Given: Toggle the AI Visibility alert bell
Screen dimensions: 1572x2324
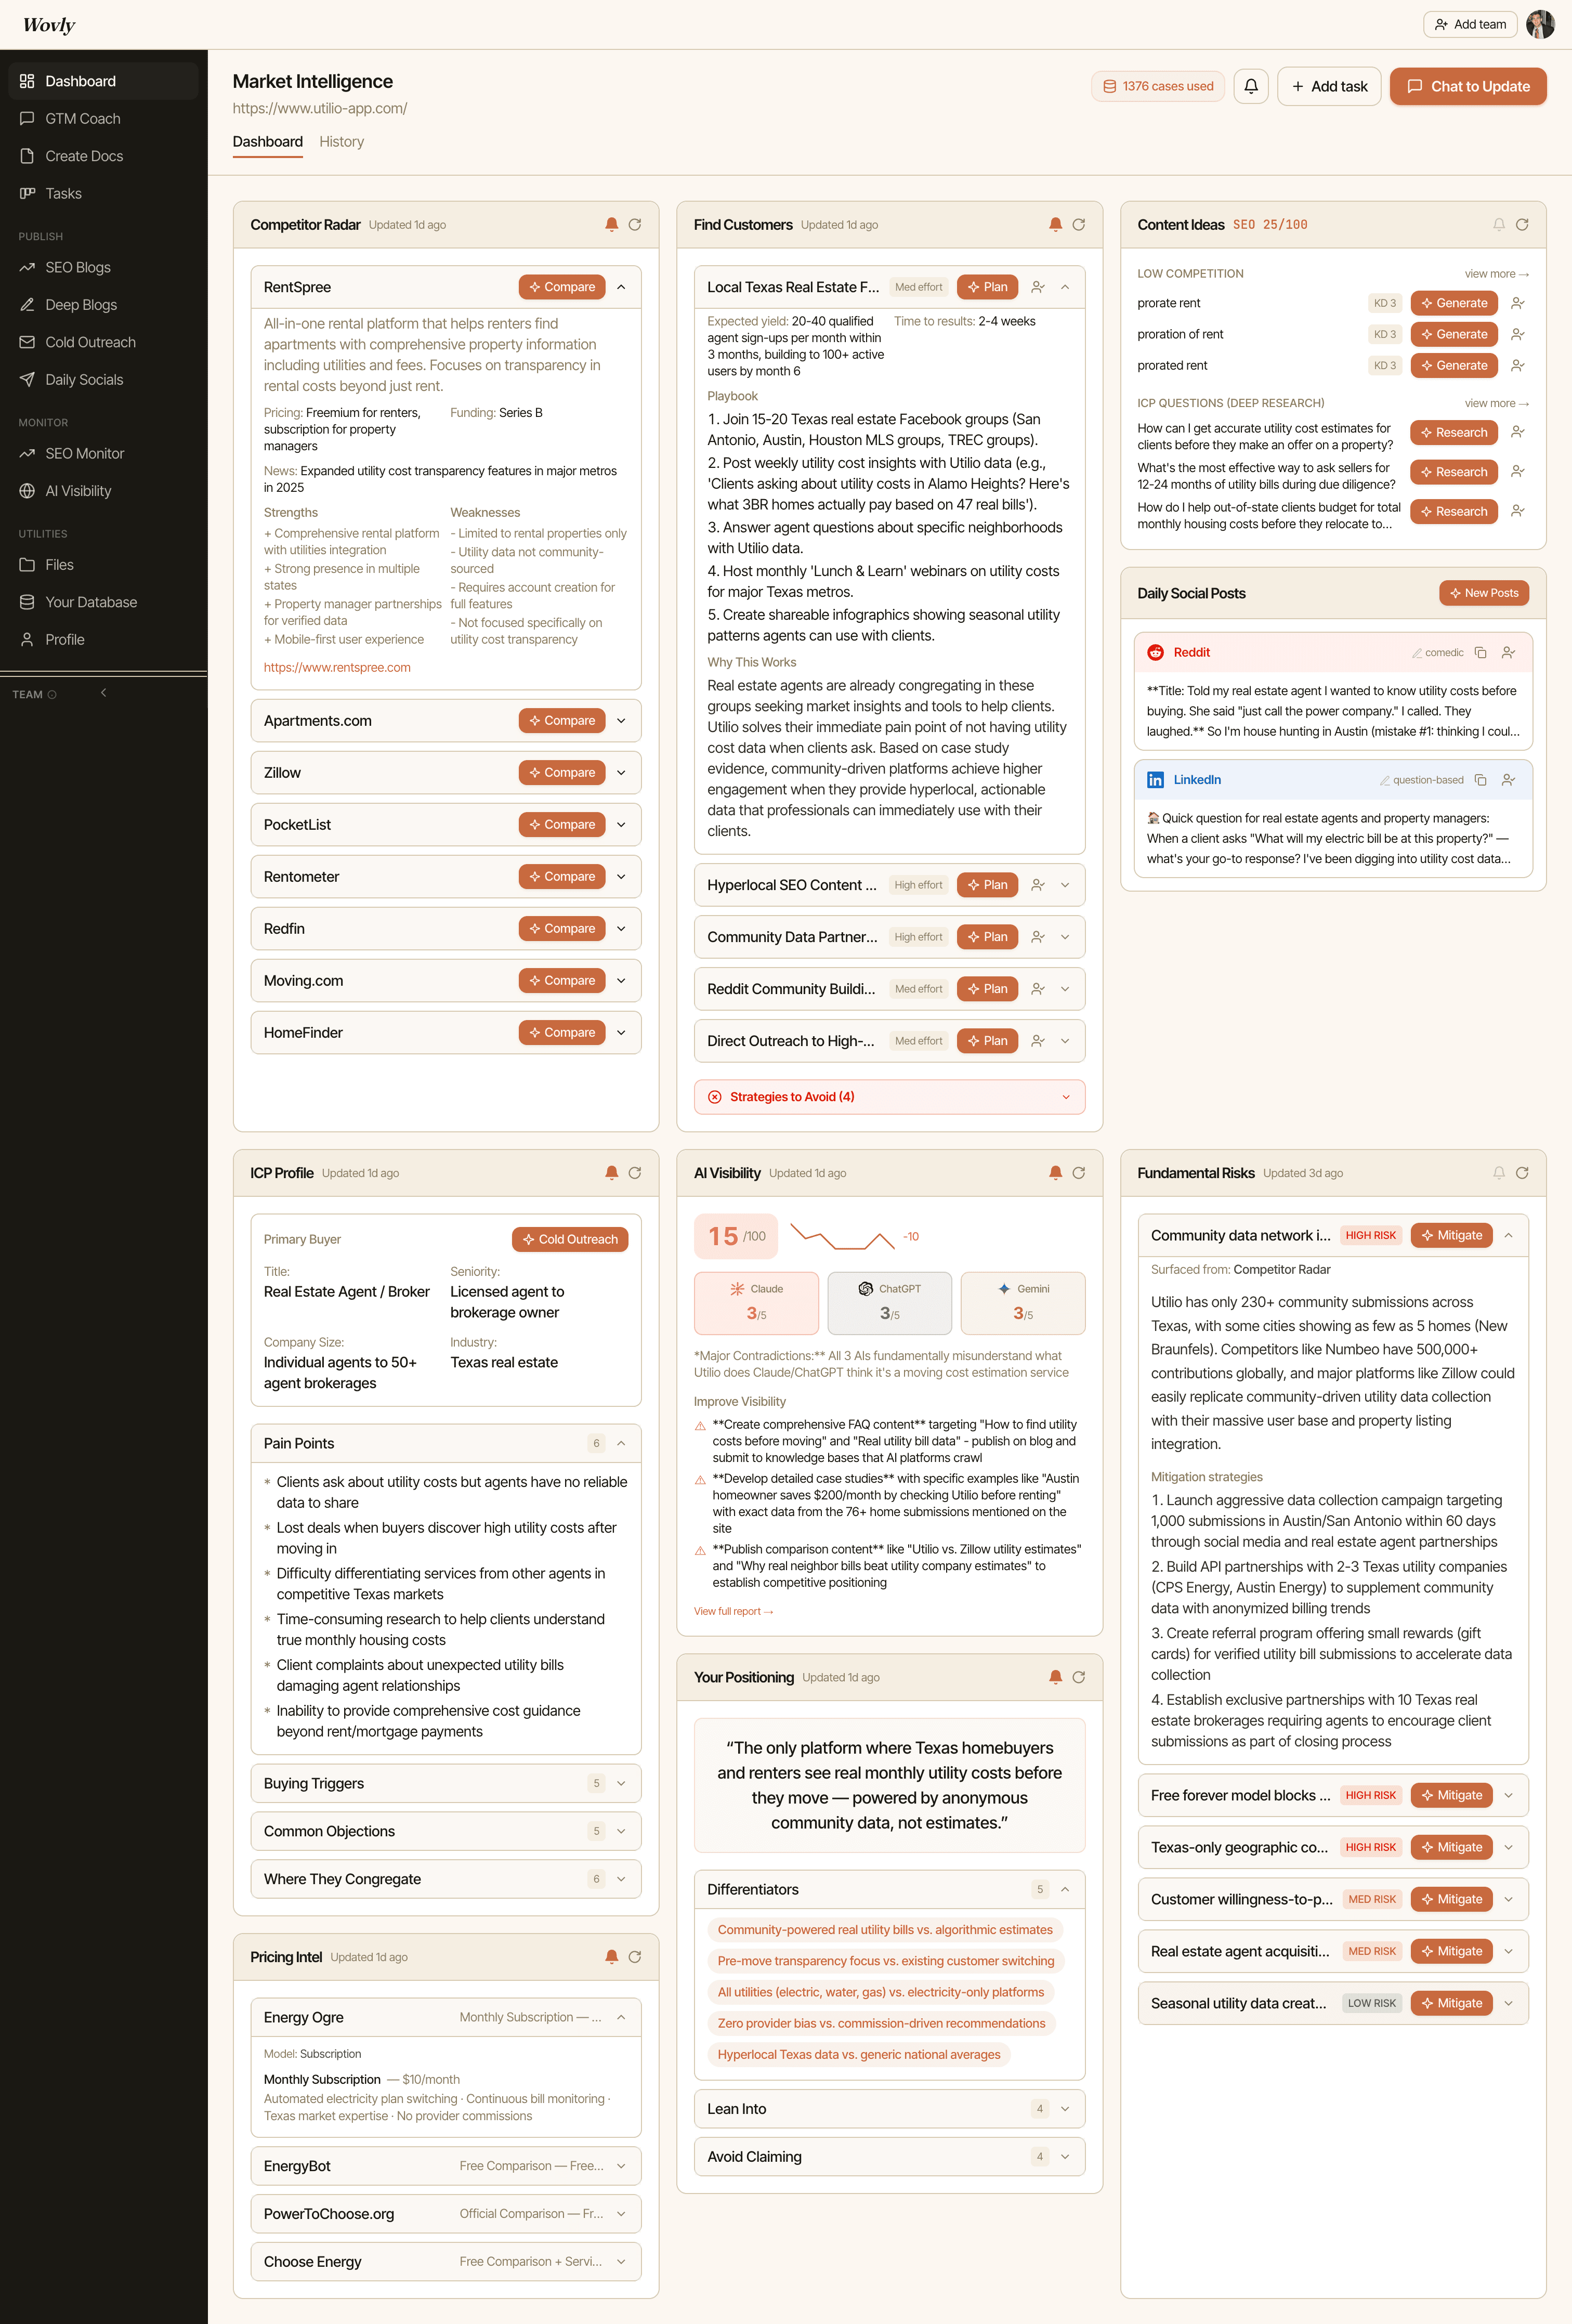Looking at the screenshot, I should click(1055, 1173).
